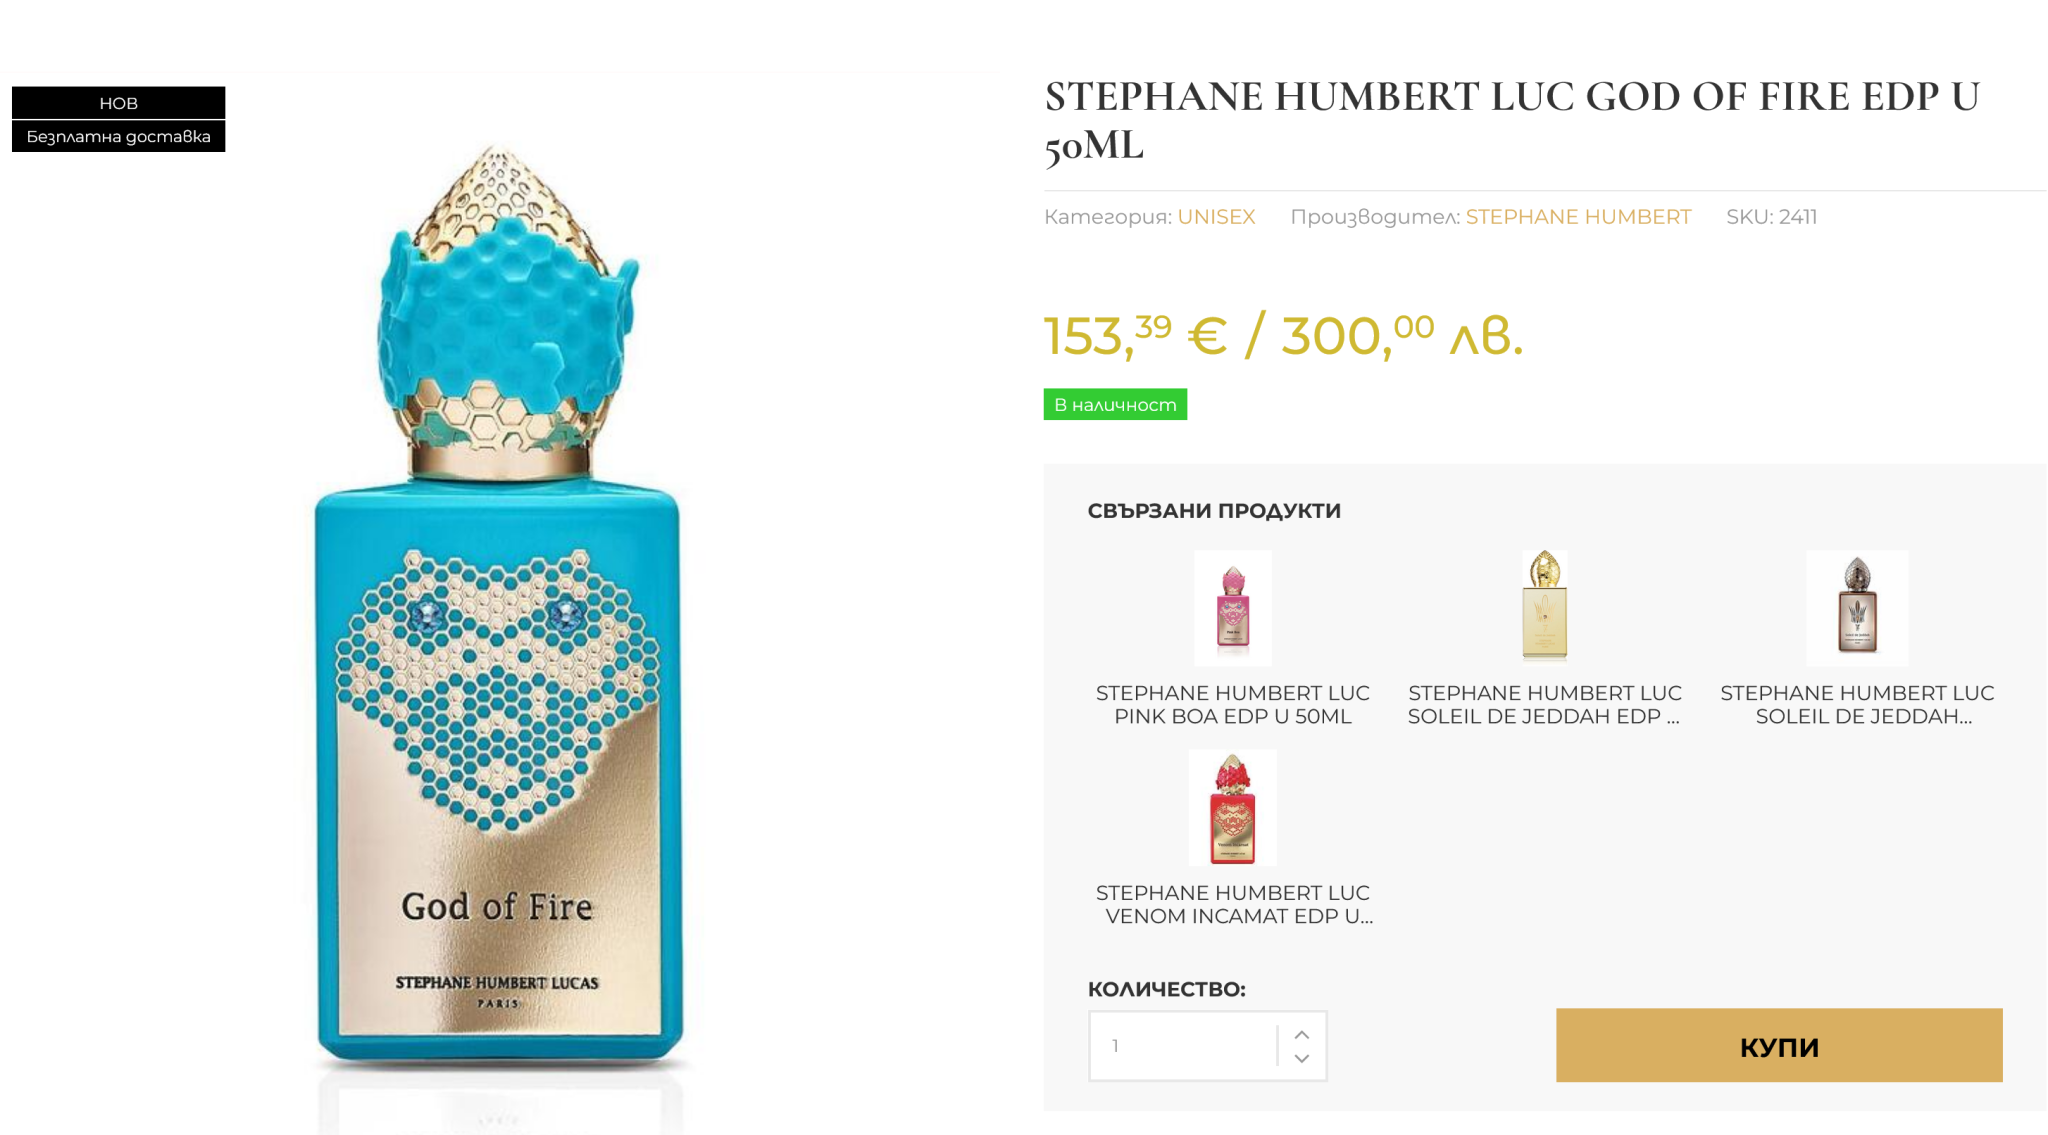
Task: Click the quantity input field
Action: click(1184, 1046)
